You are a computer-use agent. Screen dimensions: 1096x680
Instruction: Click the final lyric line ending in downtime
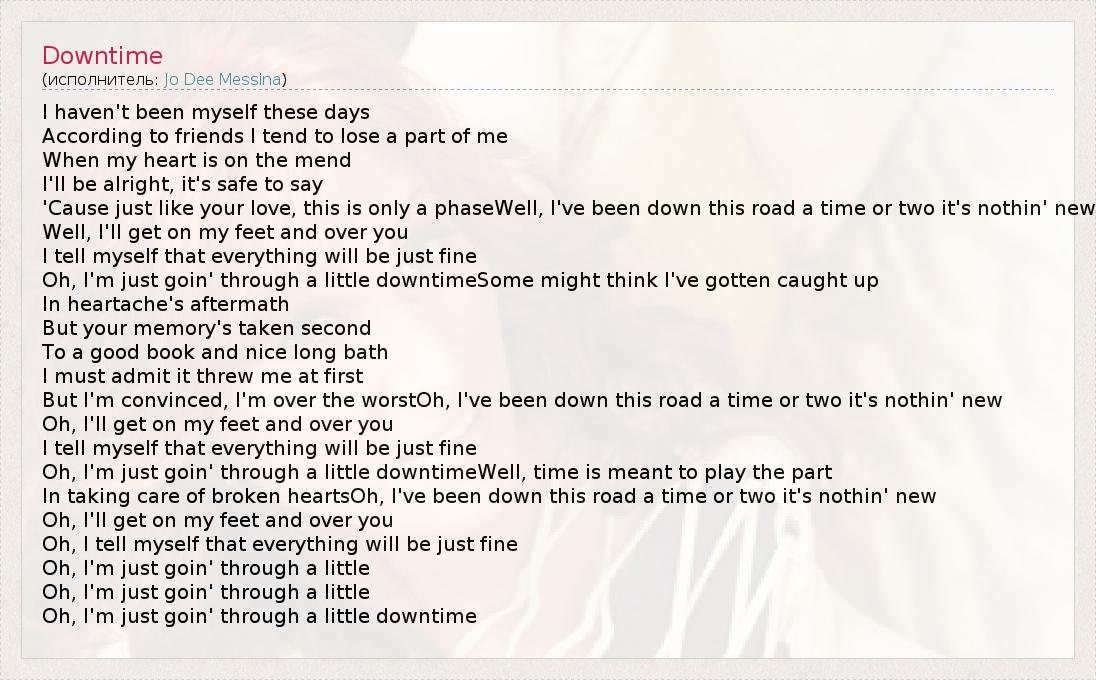tap(260, 616)
